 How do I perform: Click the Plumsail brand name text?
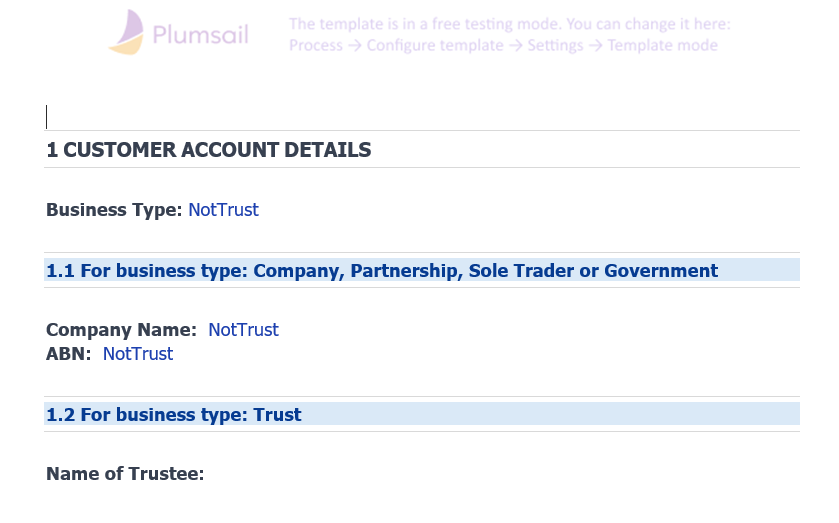(x=200, y=36)
